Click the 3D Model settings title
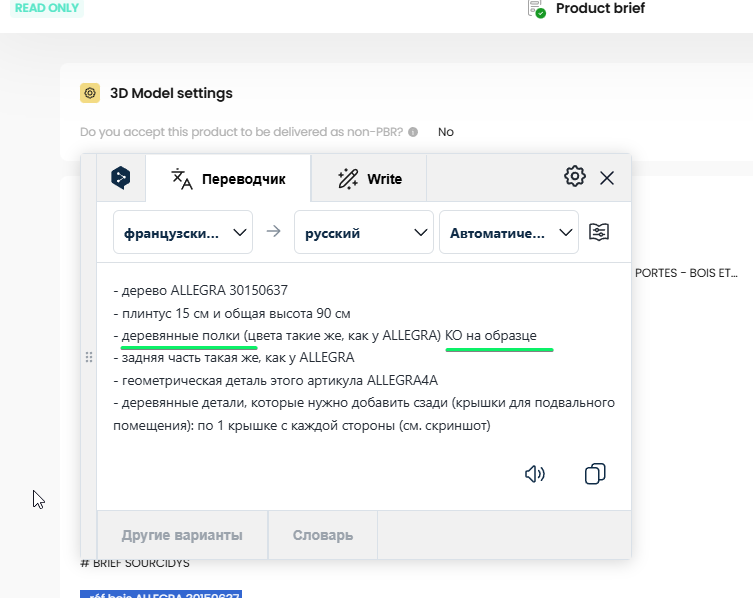Image resolution: width=753 pixels, height=598 pixels. point(171,93)
